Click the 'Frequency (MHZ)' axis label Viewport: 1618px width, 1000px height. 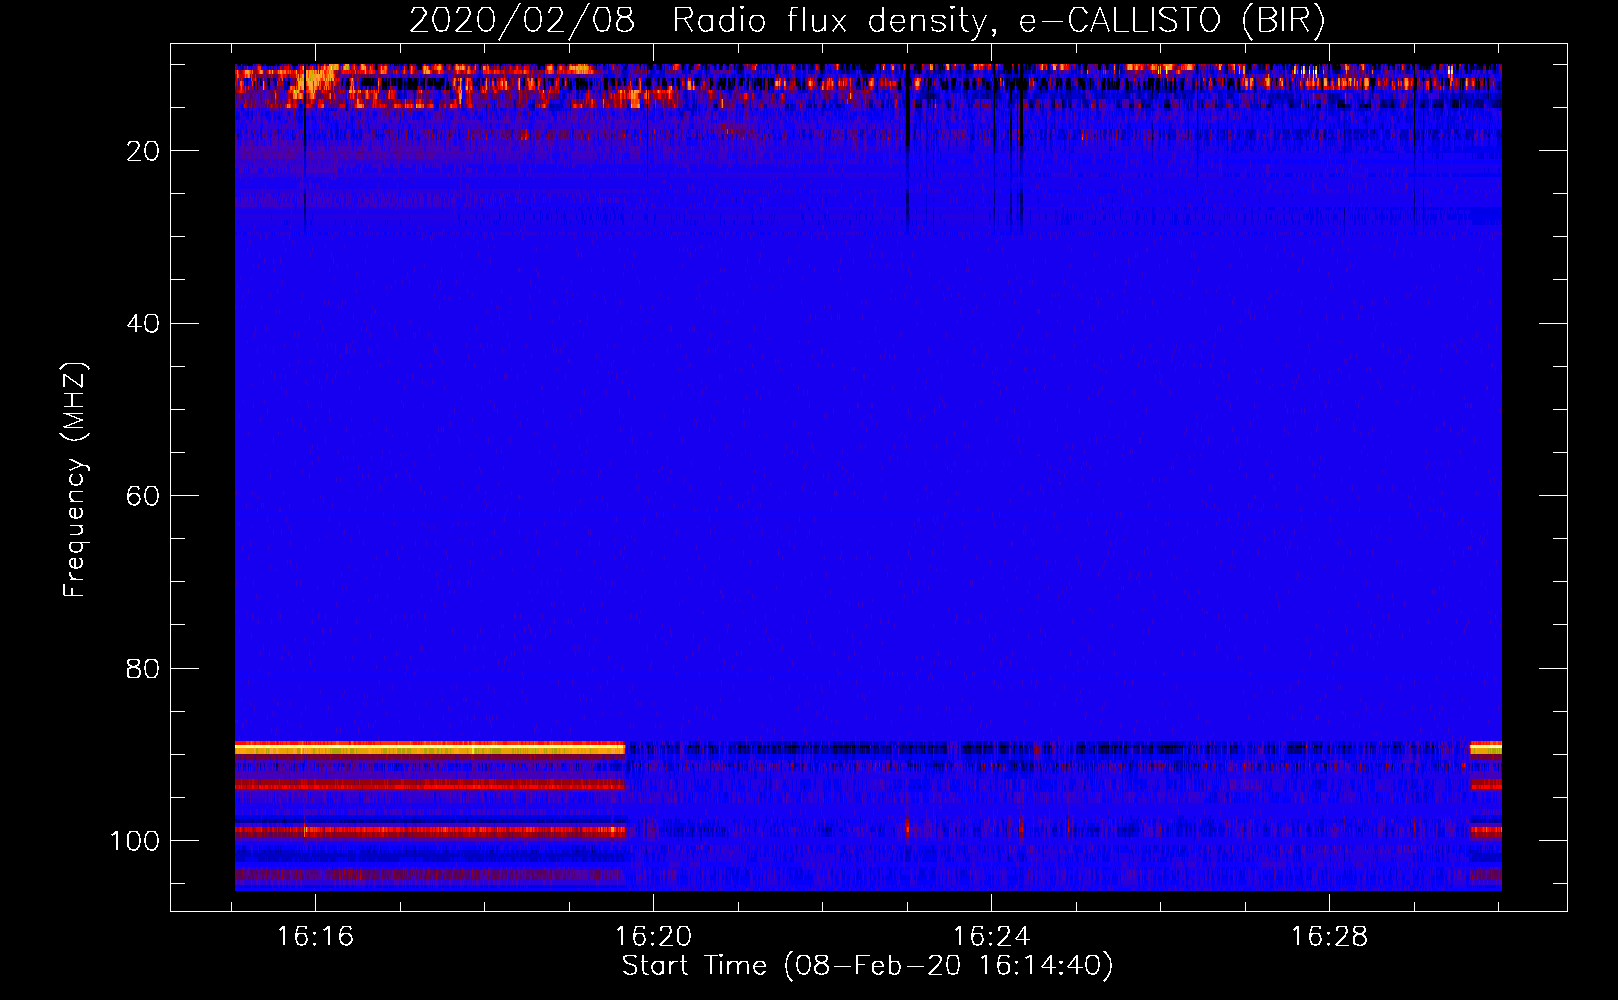(75, 480)
